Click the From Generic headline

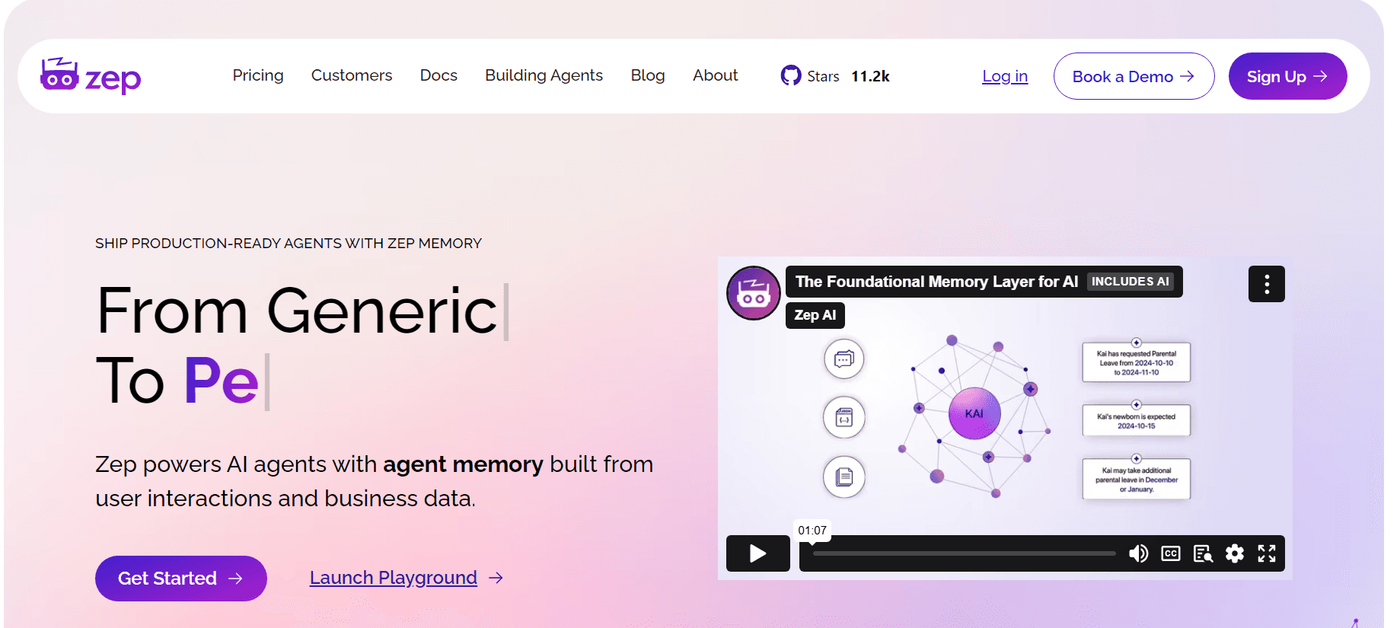click(x=297, y=310)
